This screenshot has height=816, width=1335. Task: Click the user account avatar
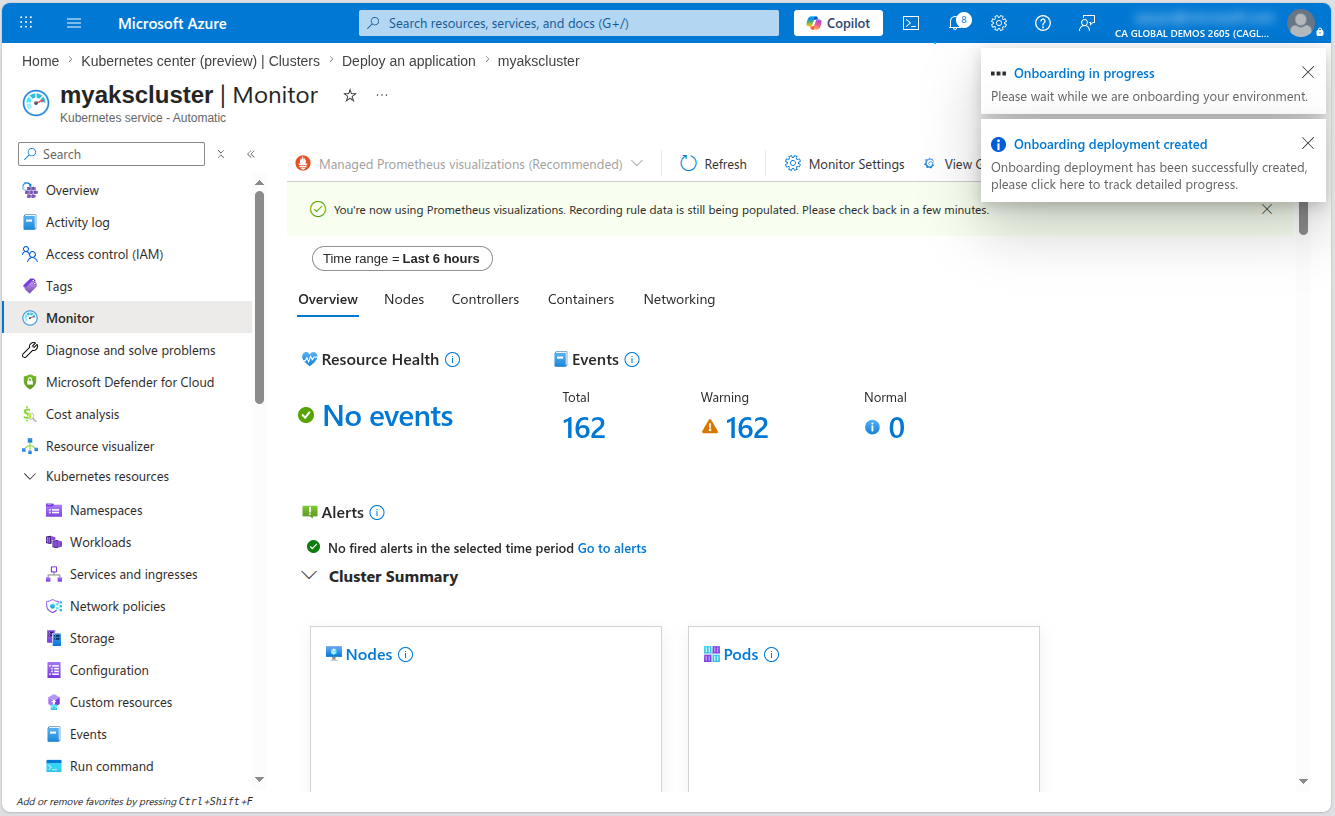pyautogui.click(x=1301, y=23)
